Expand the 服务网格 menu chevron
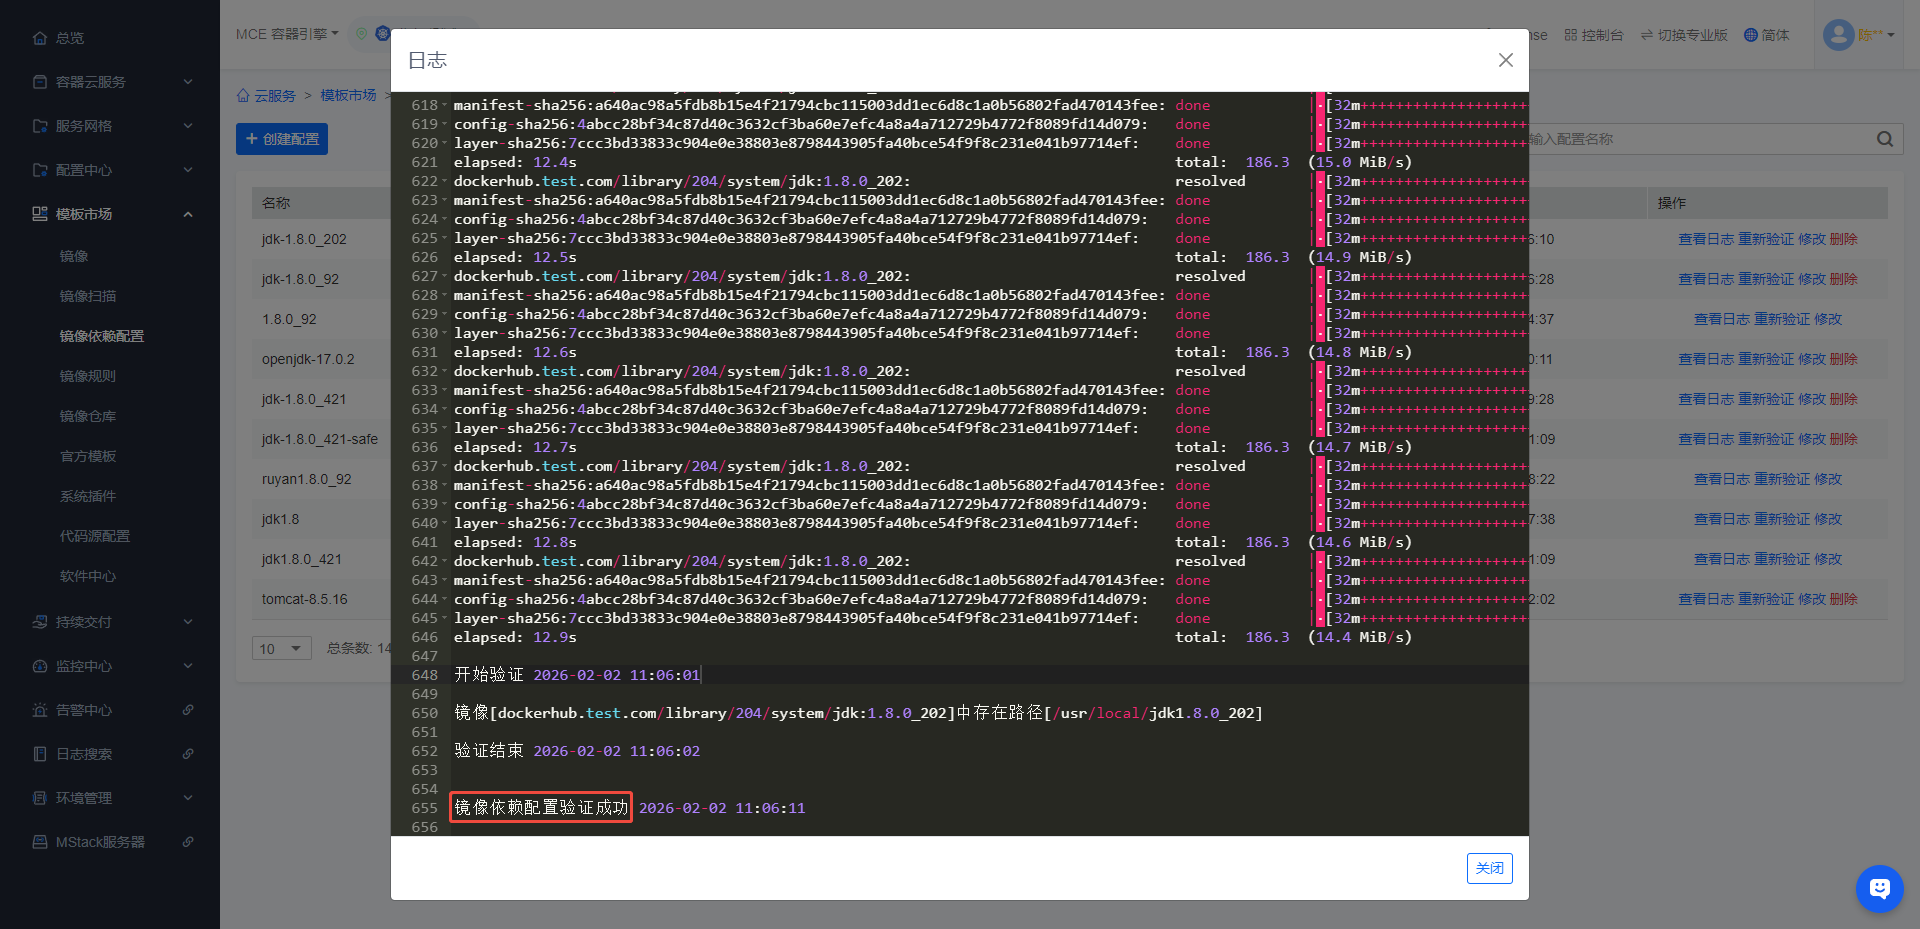The width and height of the screenshot is (1920, 929). pos(188,126)
